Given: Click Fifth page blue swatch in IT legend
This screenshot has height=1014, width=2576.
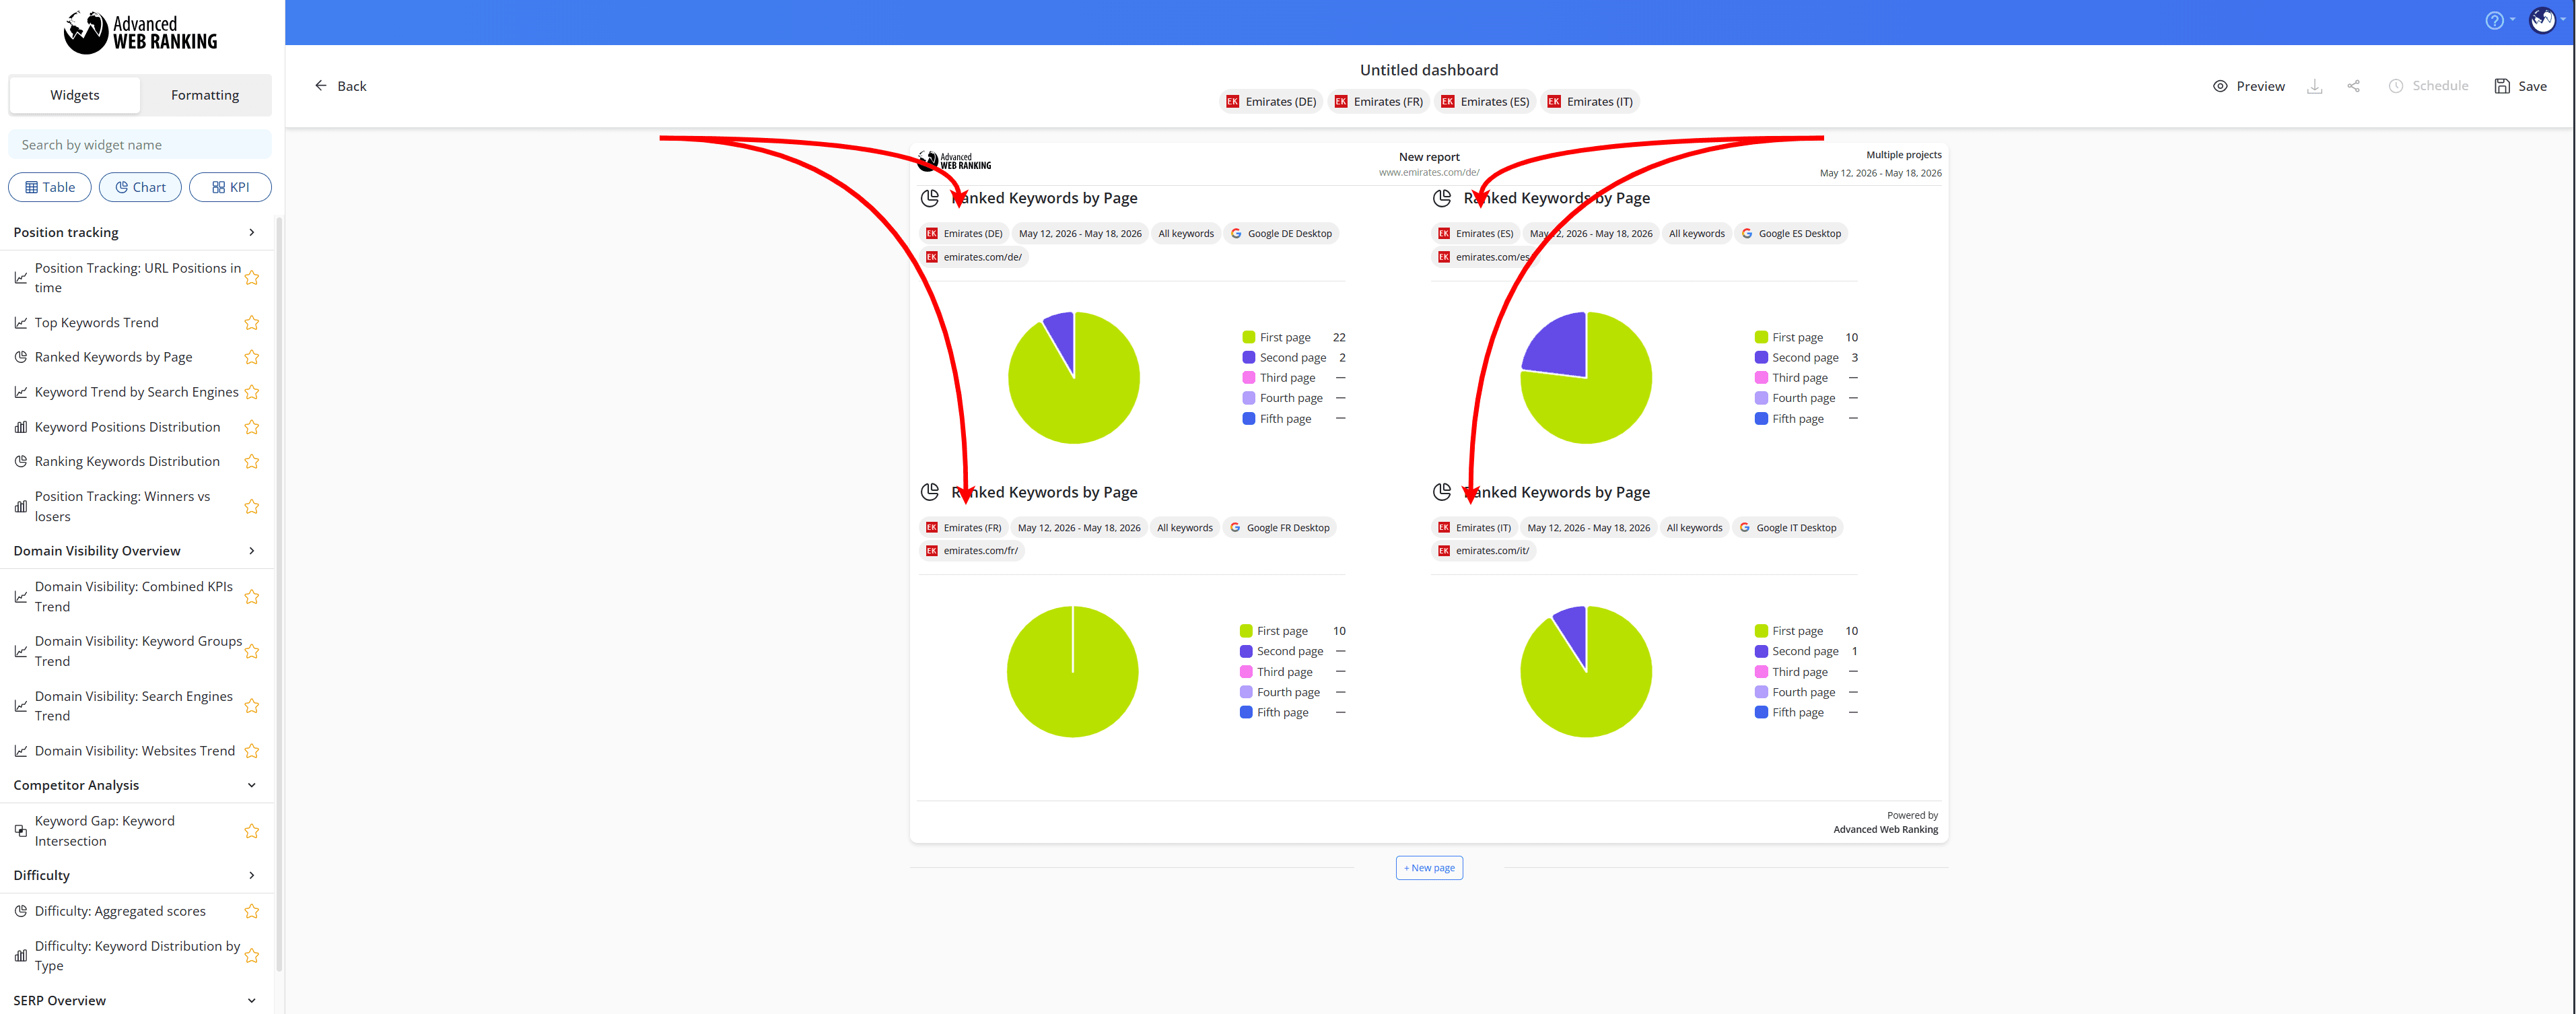Looking at the screenshot, I should [1762, 712].
